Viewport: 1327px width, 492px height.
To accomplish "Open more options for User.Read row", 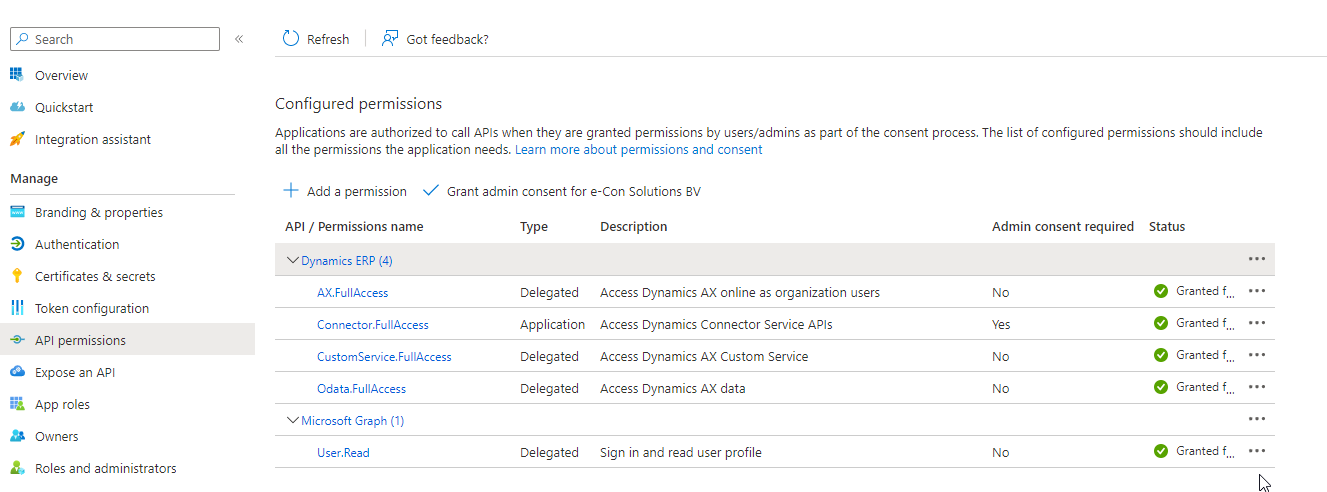I will pyautogui.click(x=1257, y=451).
